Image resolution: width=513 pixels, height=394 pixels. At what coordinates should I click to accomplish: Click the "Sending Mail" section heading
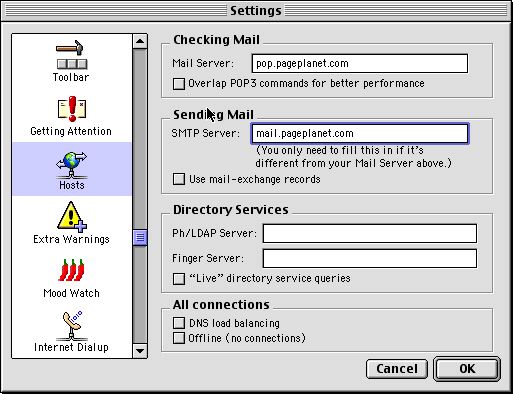[x=213, y=115]
